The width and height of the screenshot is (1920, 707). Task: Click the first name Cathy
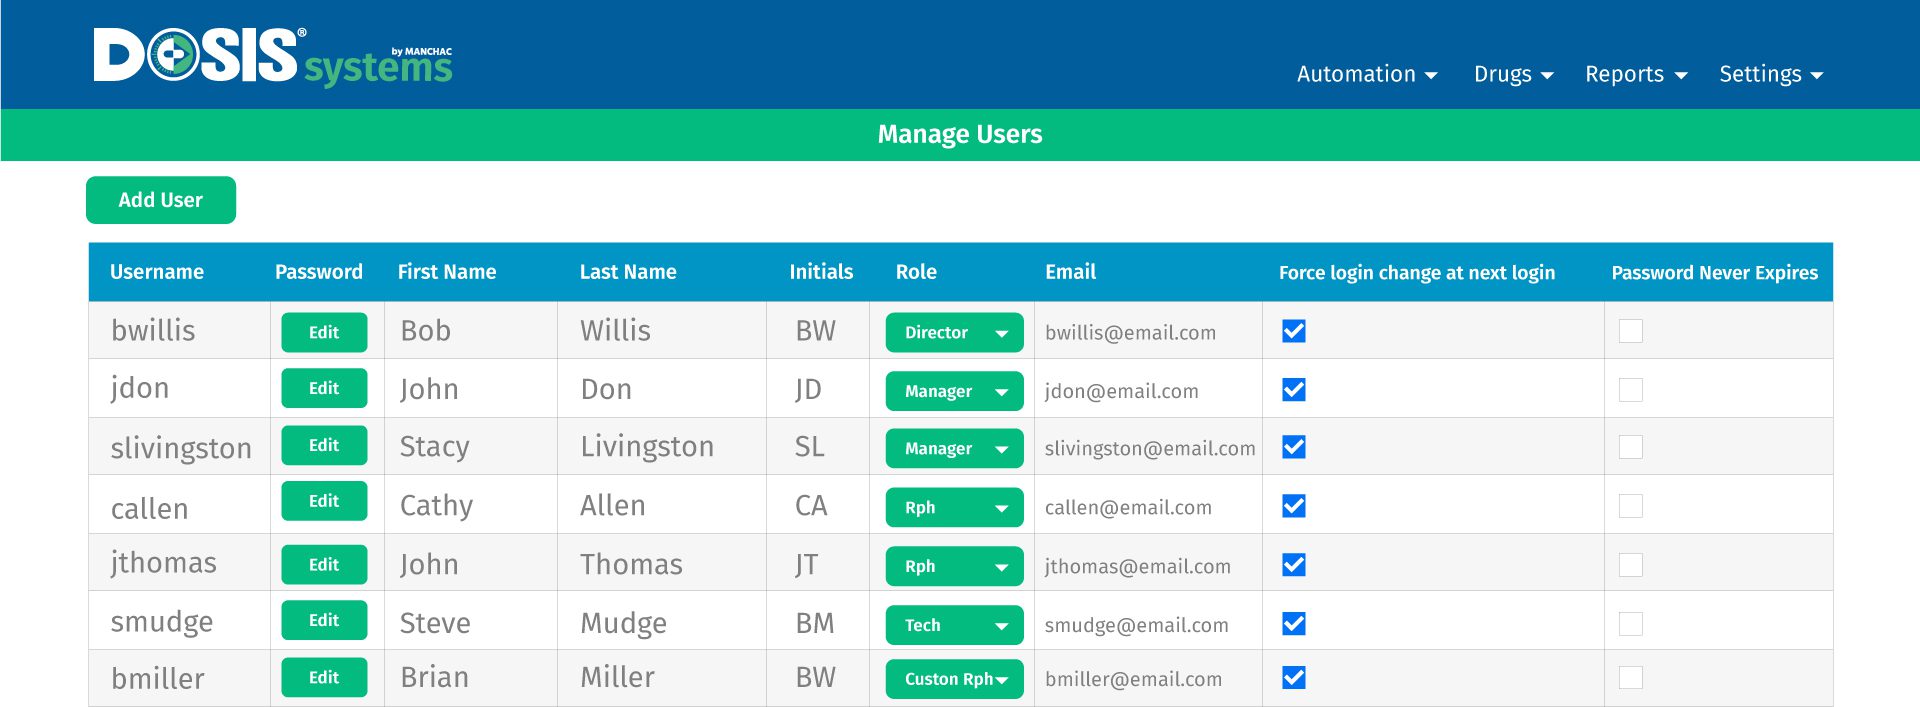click(436, 506)
